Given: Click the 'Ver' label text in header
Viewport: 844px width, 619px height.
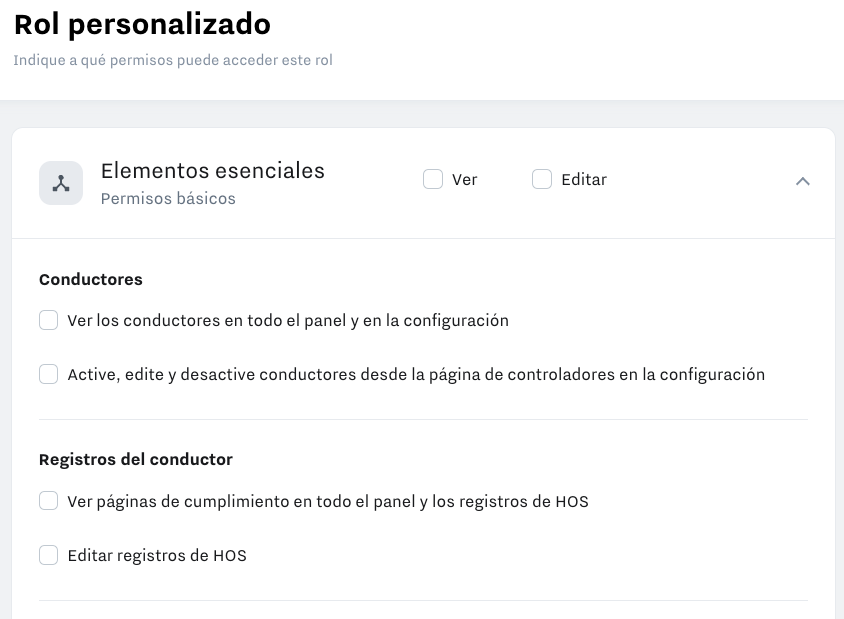Looking at the screenshot, I should click(x=464, y=180).
